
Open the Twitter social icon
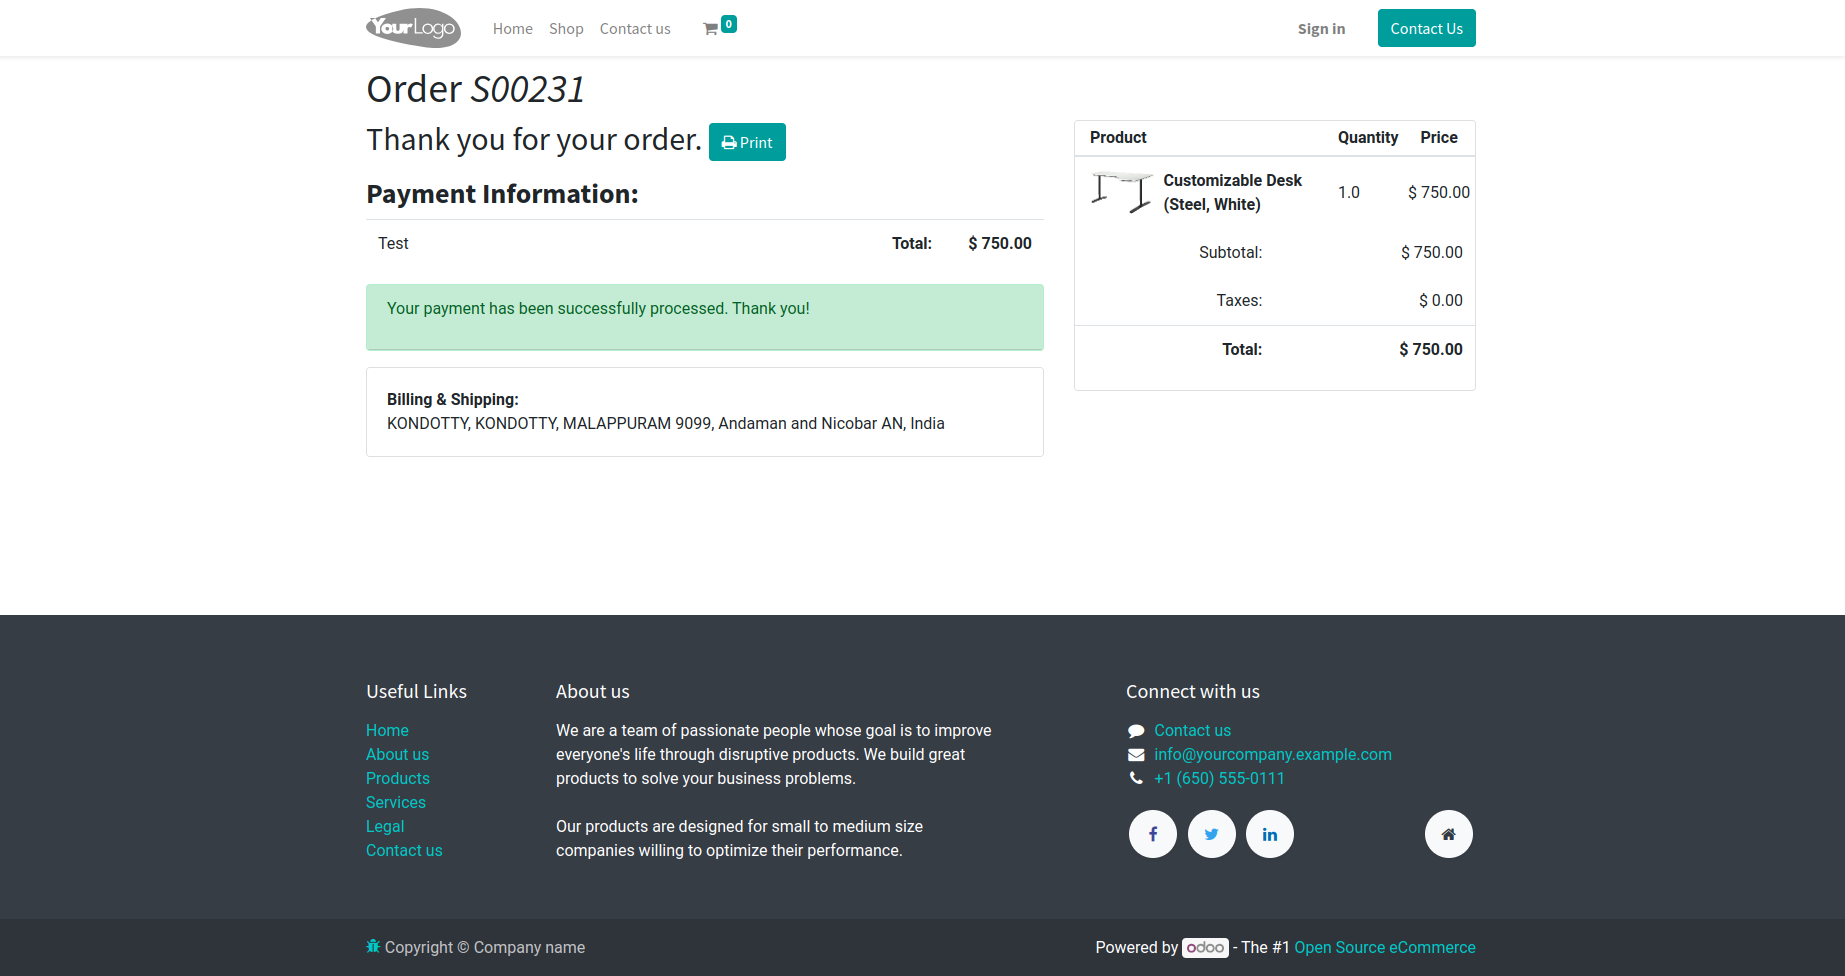(x=1212, y=834)
